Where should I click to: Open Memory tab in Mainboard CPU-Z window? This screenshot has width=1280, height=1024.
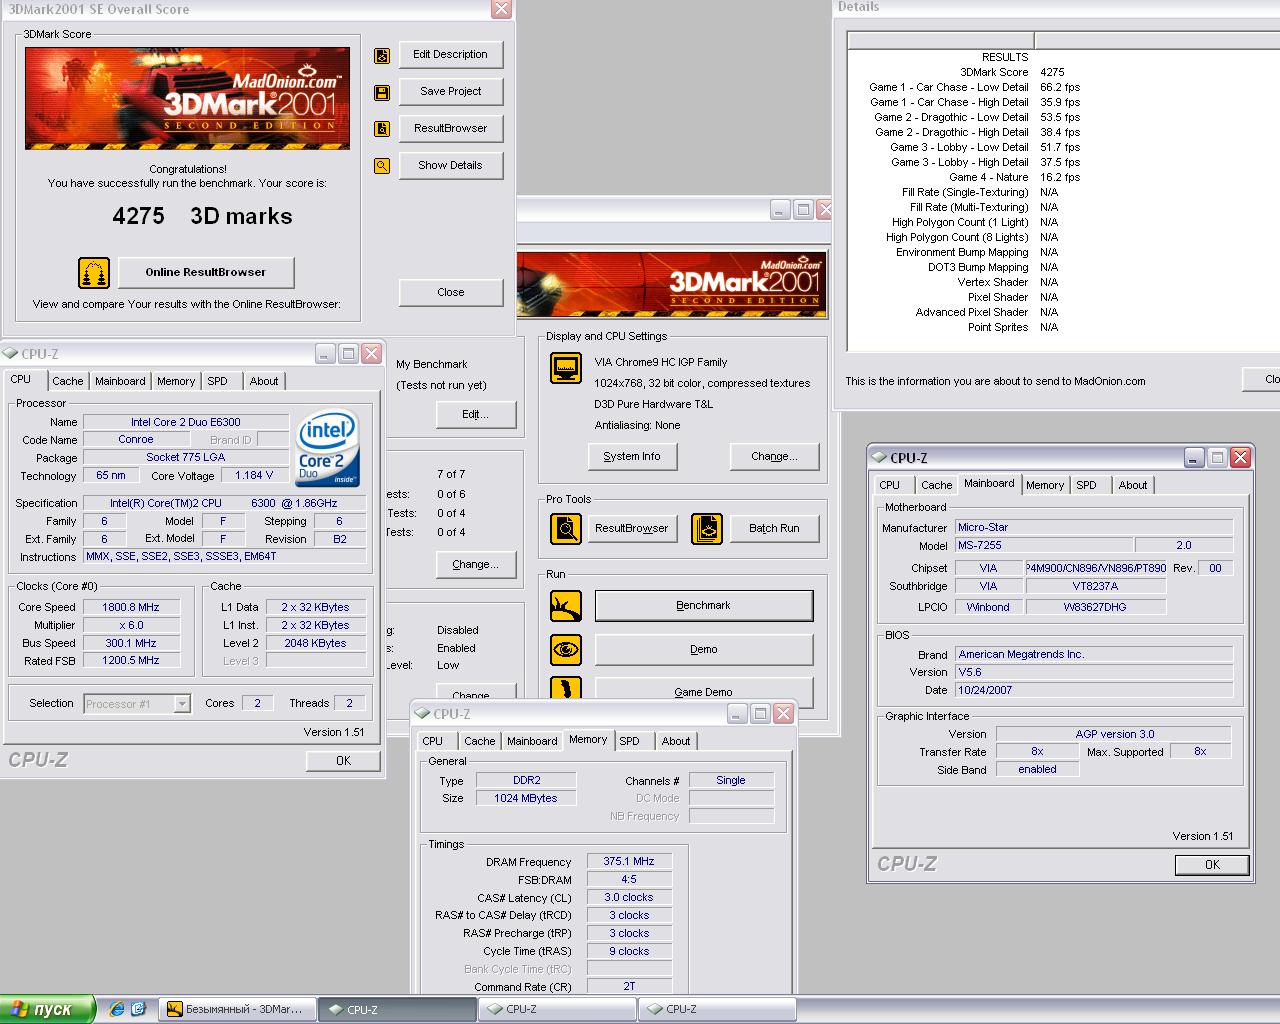[x=1045, y=485]
